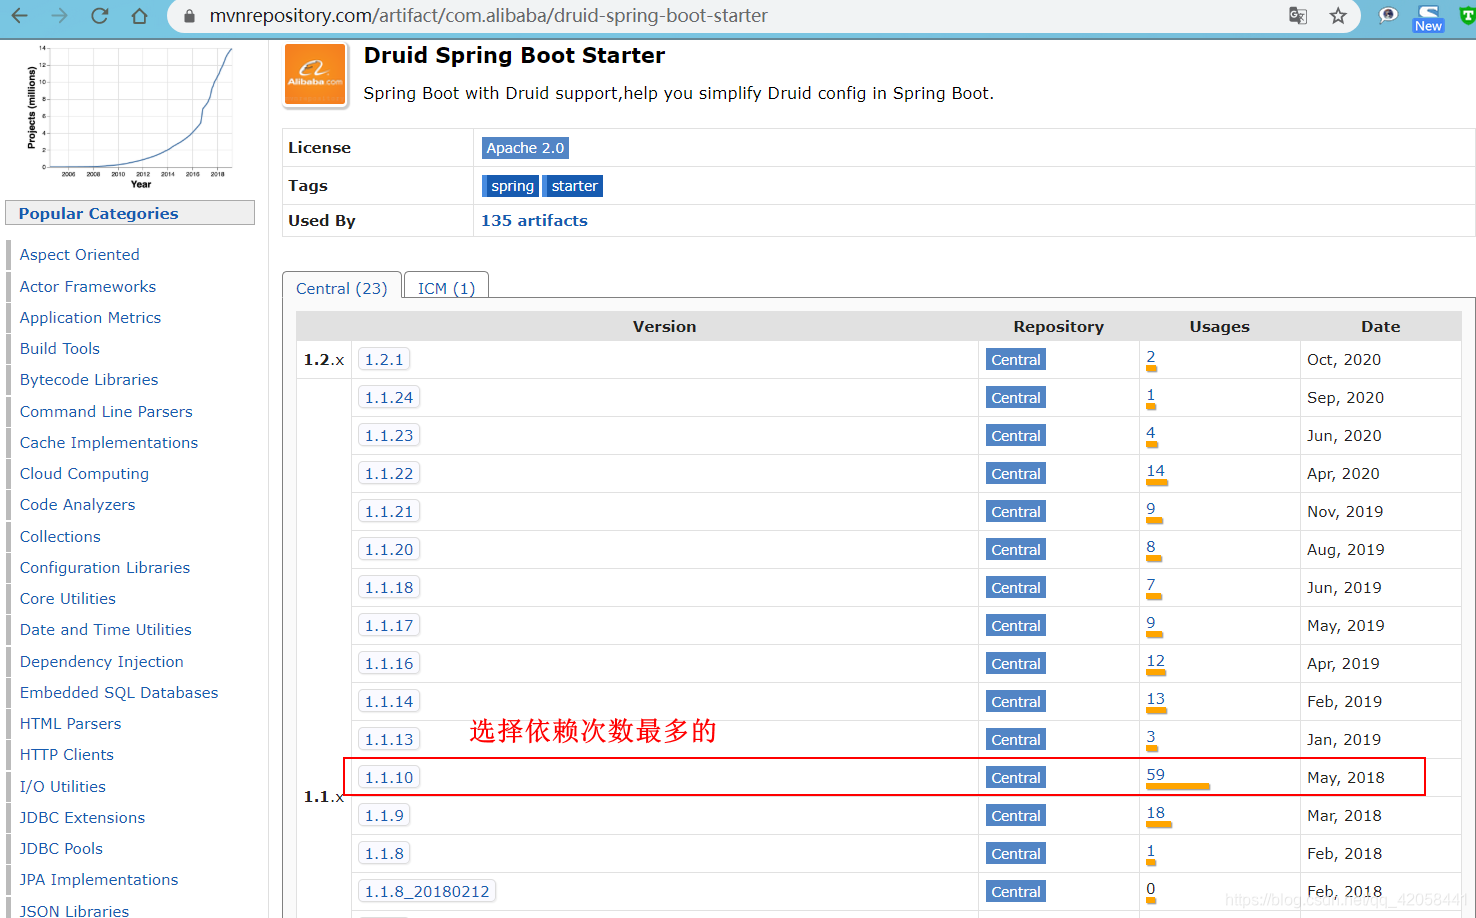The width and height of the screenshot is (1476, 918).
Task: Open version 1.1.16
Action: click(x=389, y=664)
